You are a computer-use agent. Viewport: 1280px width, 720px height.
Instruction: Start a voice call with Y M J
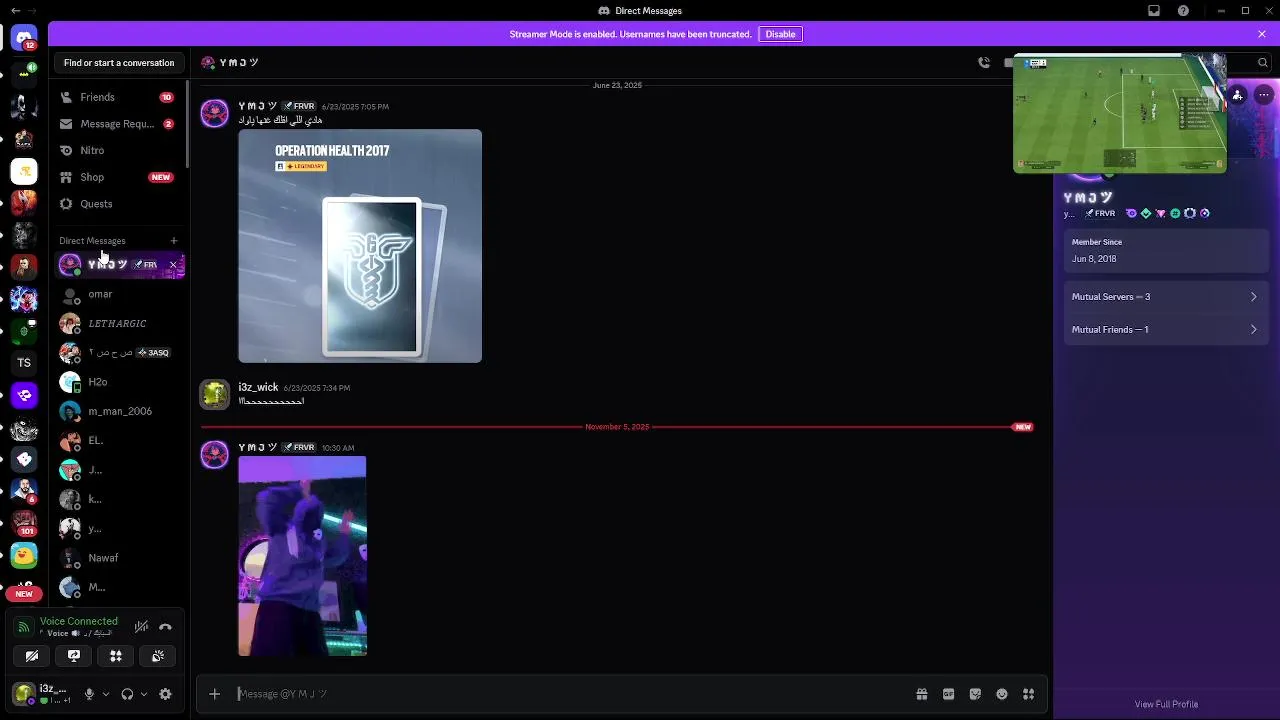[x=984, y=62]
